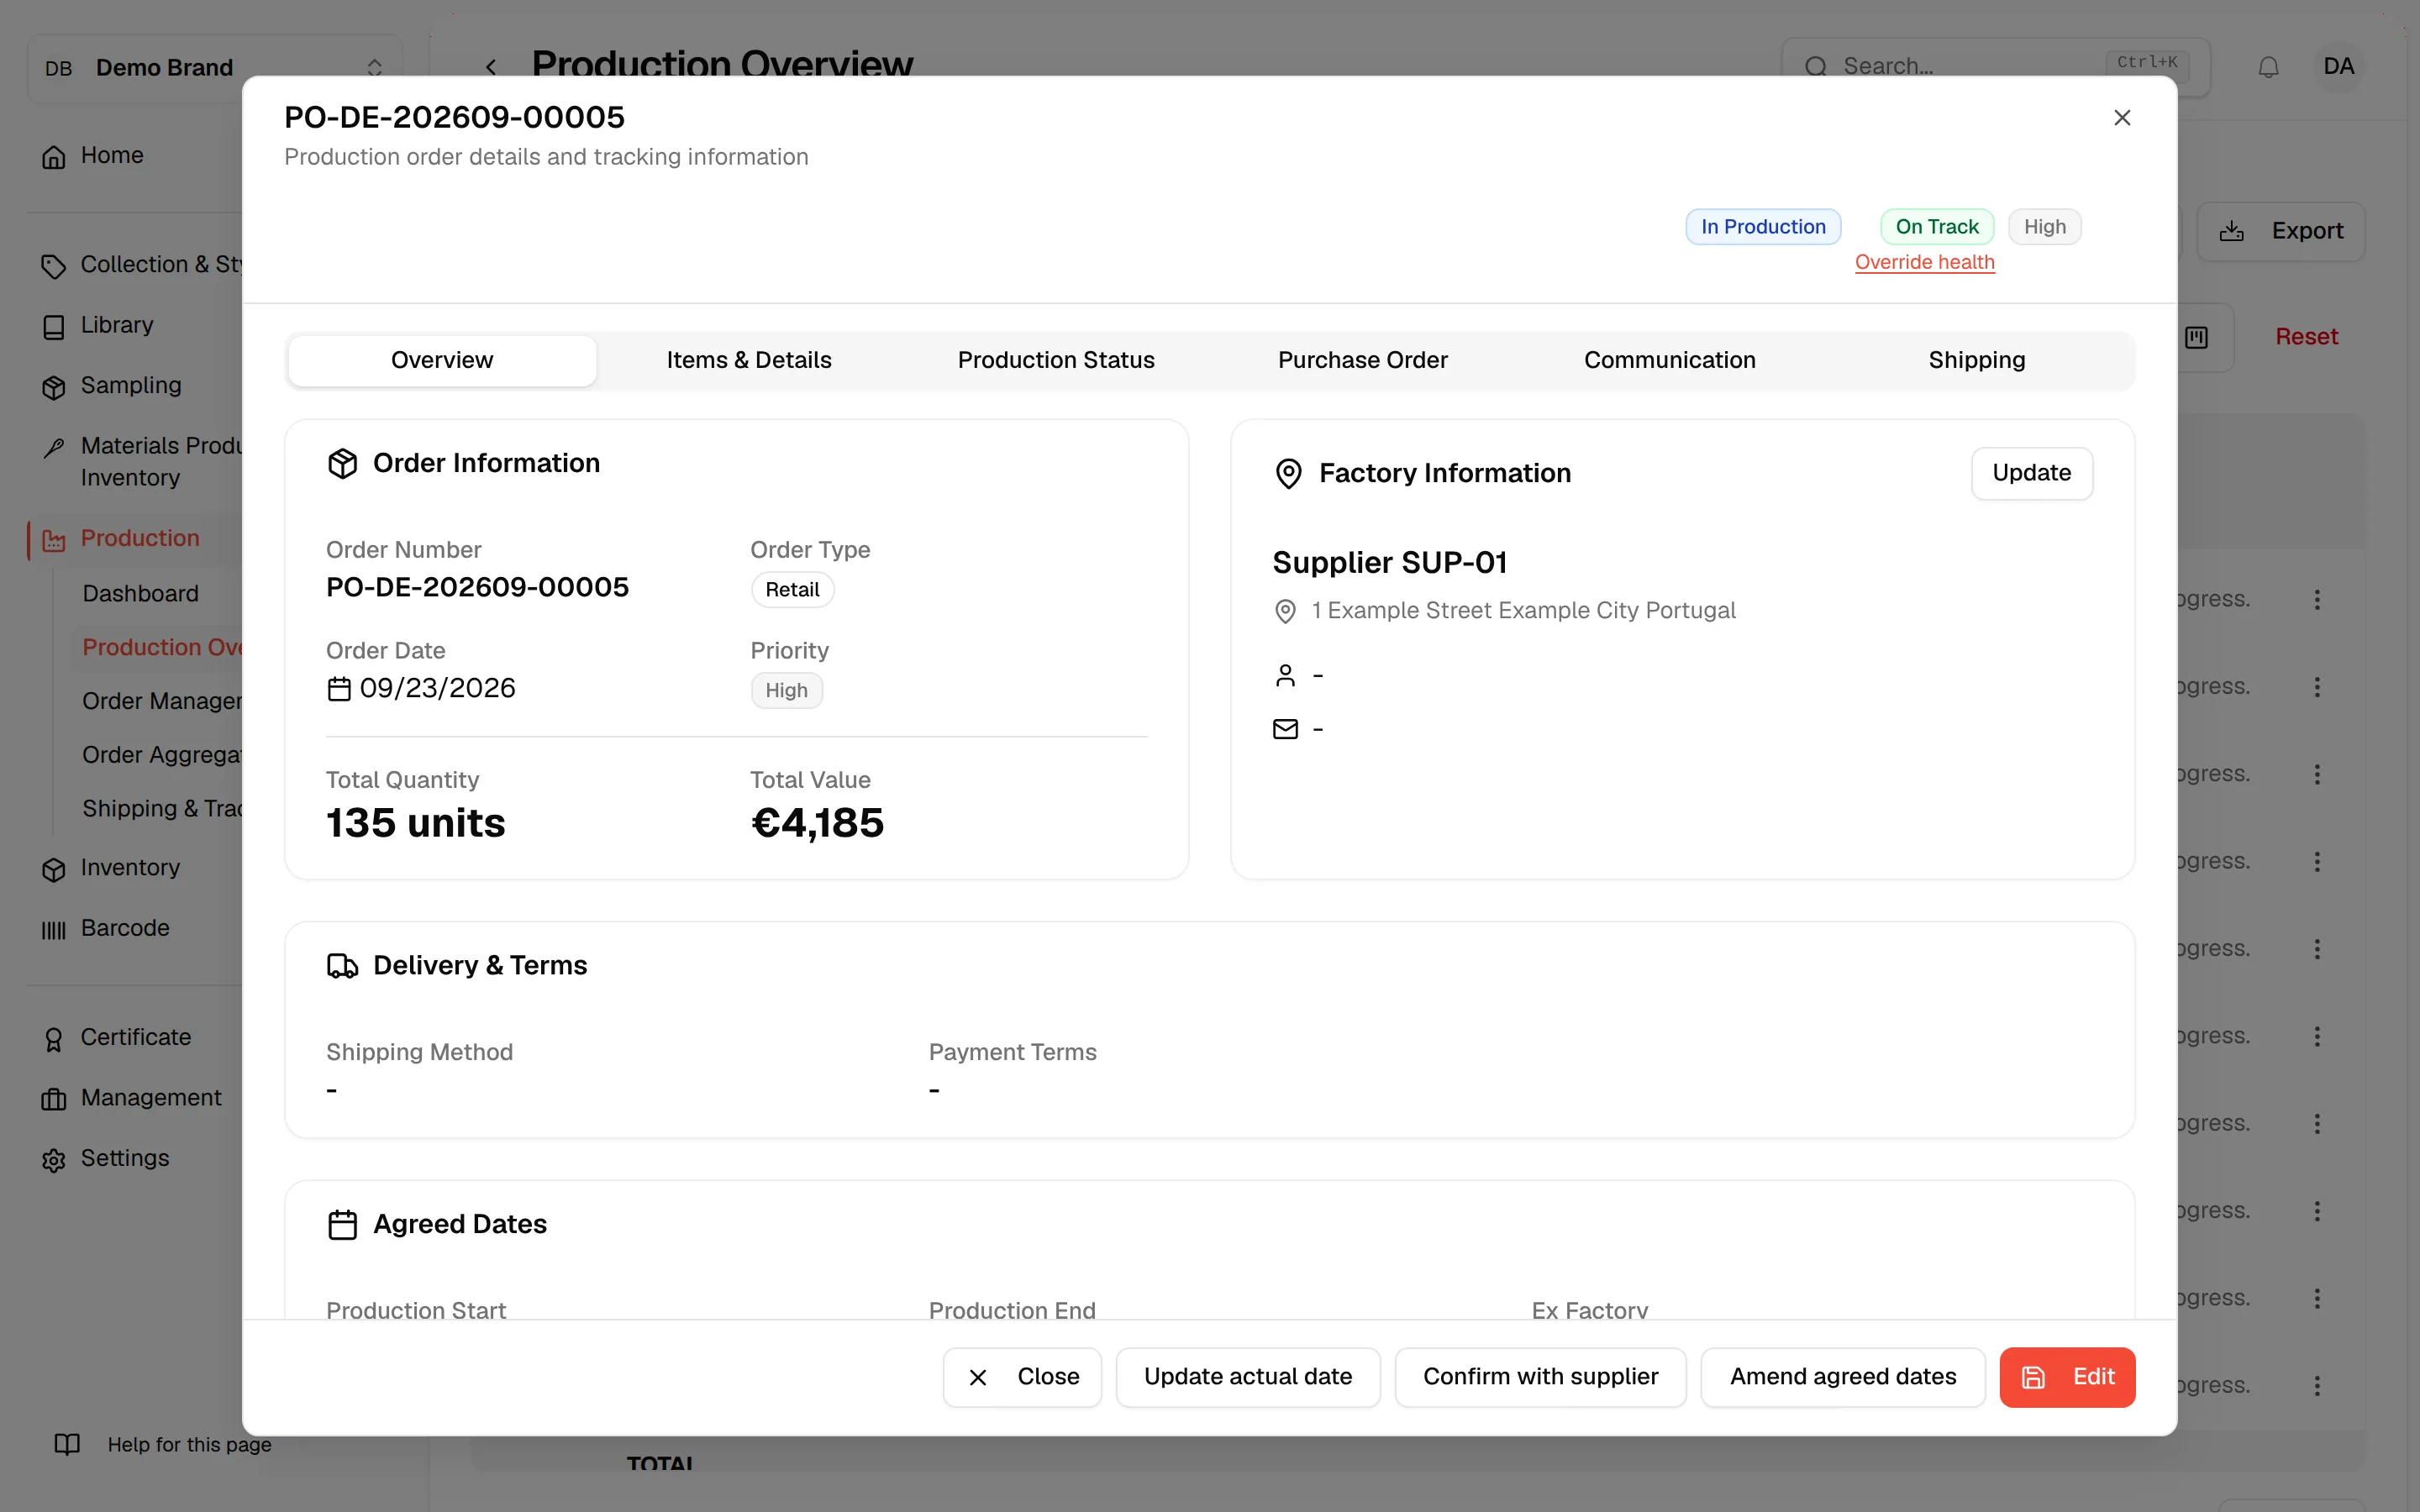Click Amend agreed dates
This screenshot has width=2420, height=1512.
pyautogui.click(x=1842, y=1377)
